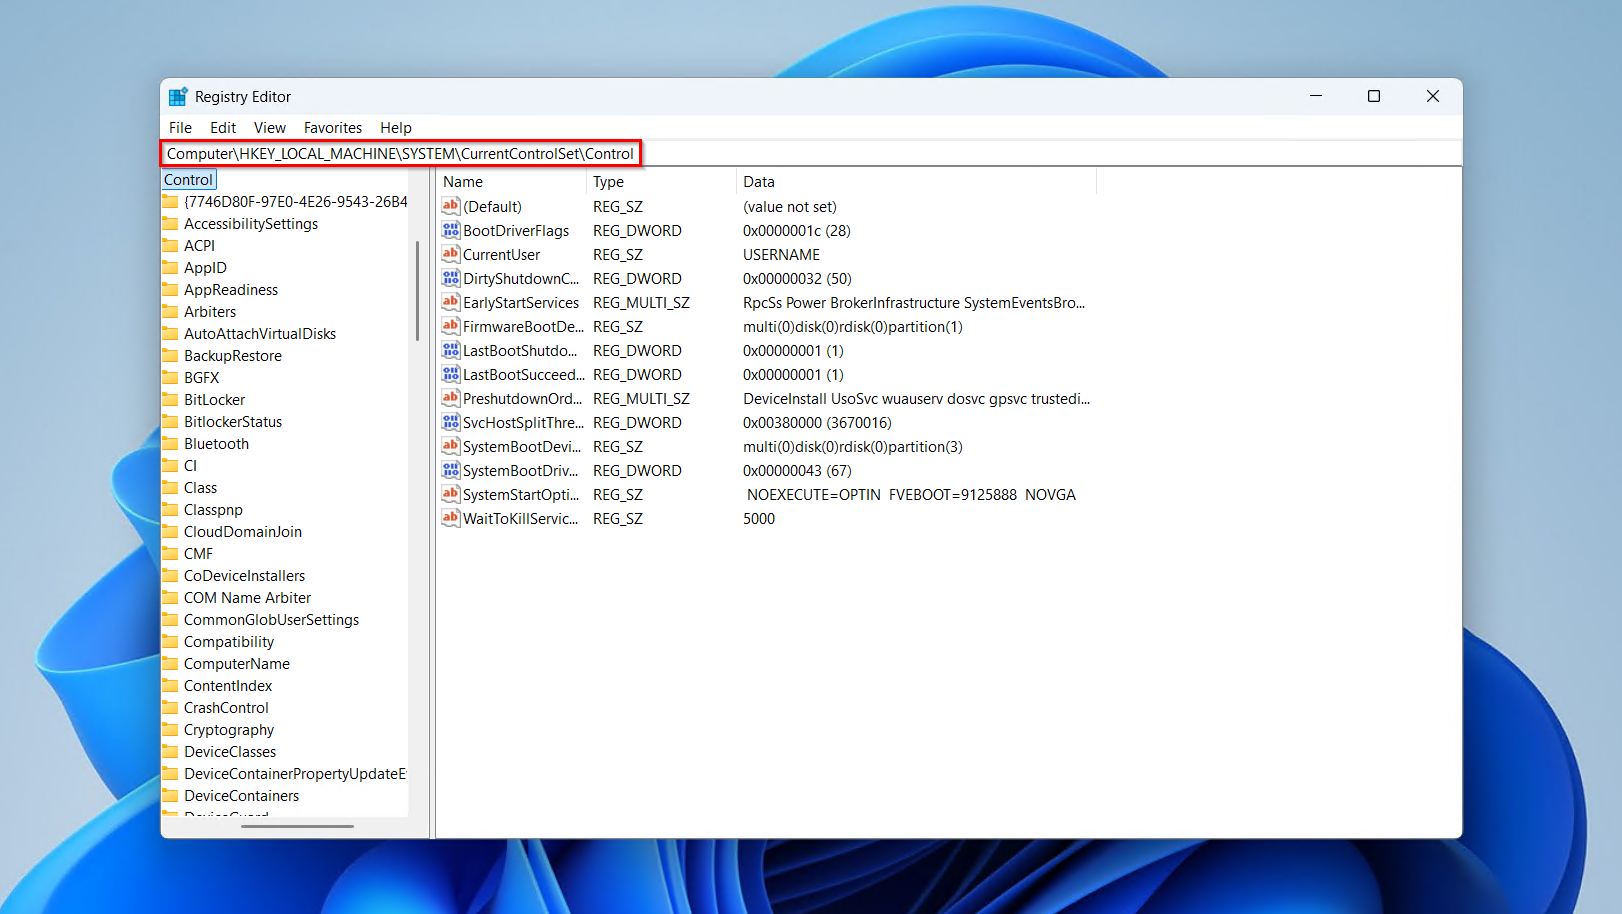Image resolution: width=1622 pixels, height=914 pixels.
Task: Click the Cryptography folder icon
Action: click(x=171, y=730)
